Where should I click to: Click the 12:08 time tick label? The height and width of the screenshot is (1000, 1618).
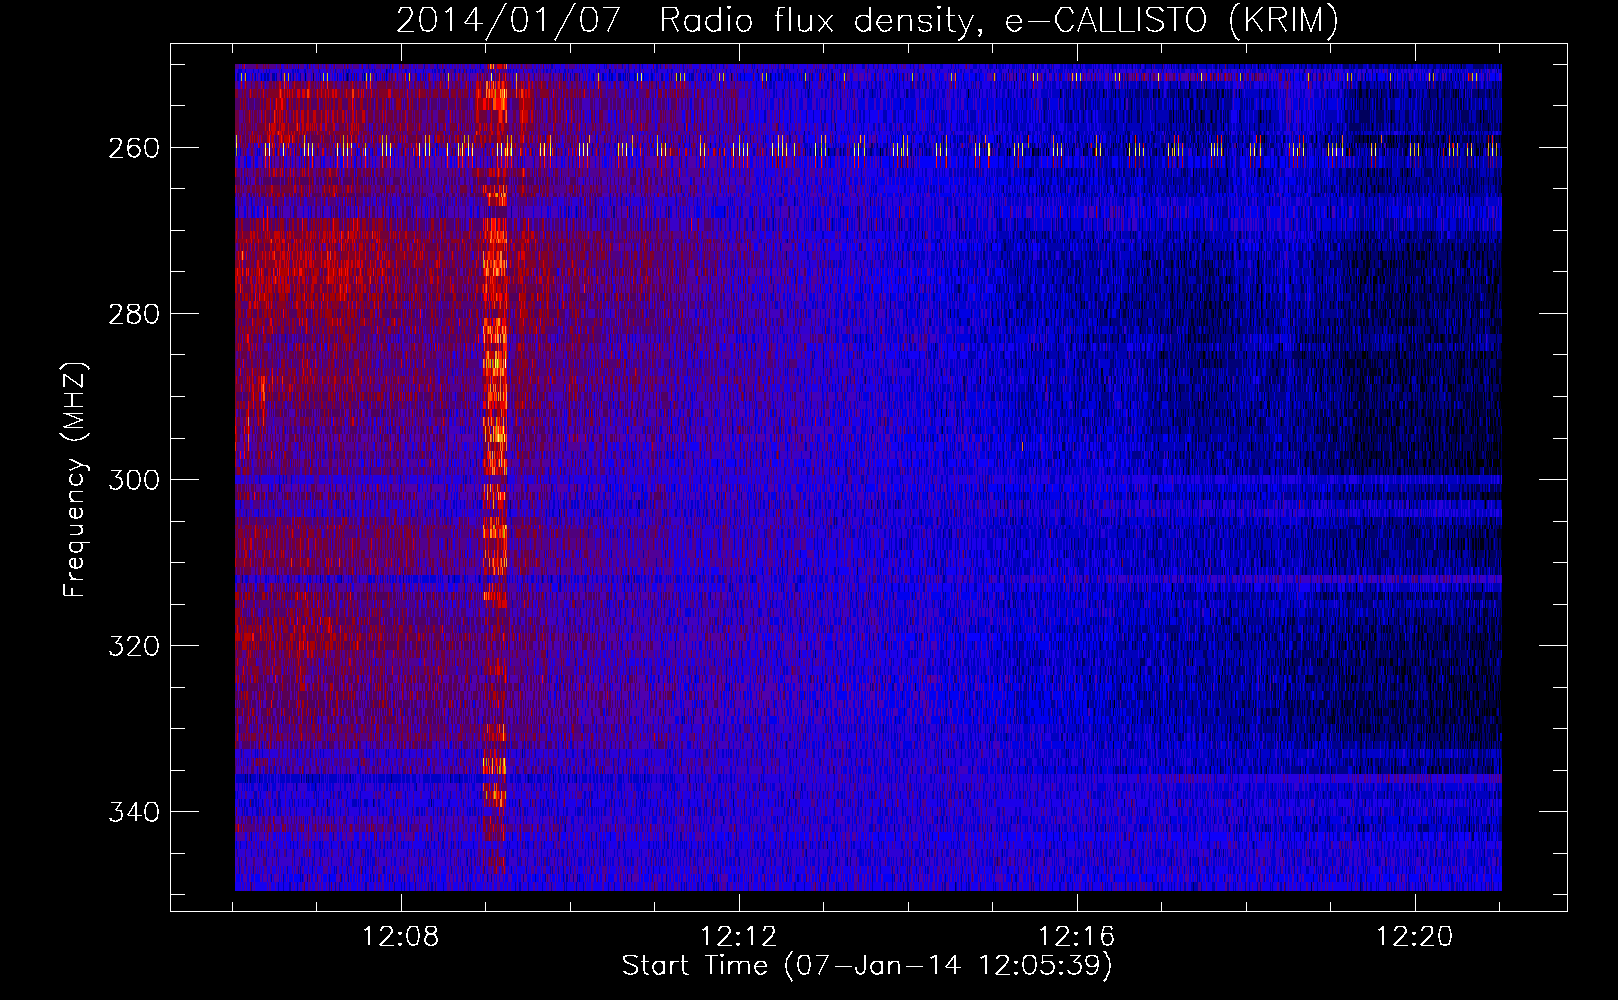[x=401, y=937]
